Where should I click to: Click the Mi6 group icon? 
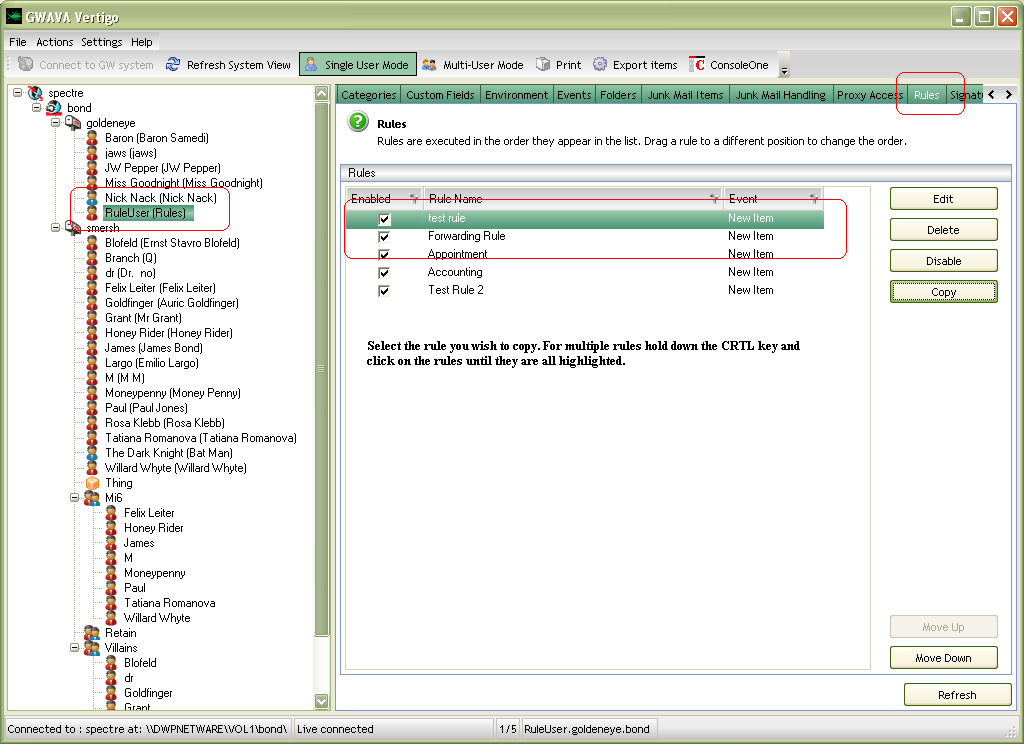coord(92,498)
